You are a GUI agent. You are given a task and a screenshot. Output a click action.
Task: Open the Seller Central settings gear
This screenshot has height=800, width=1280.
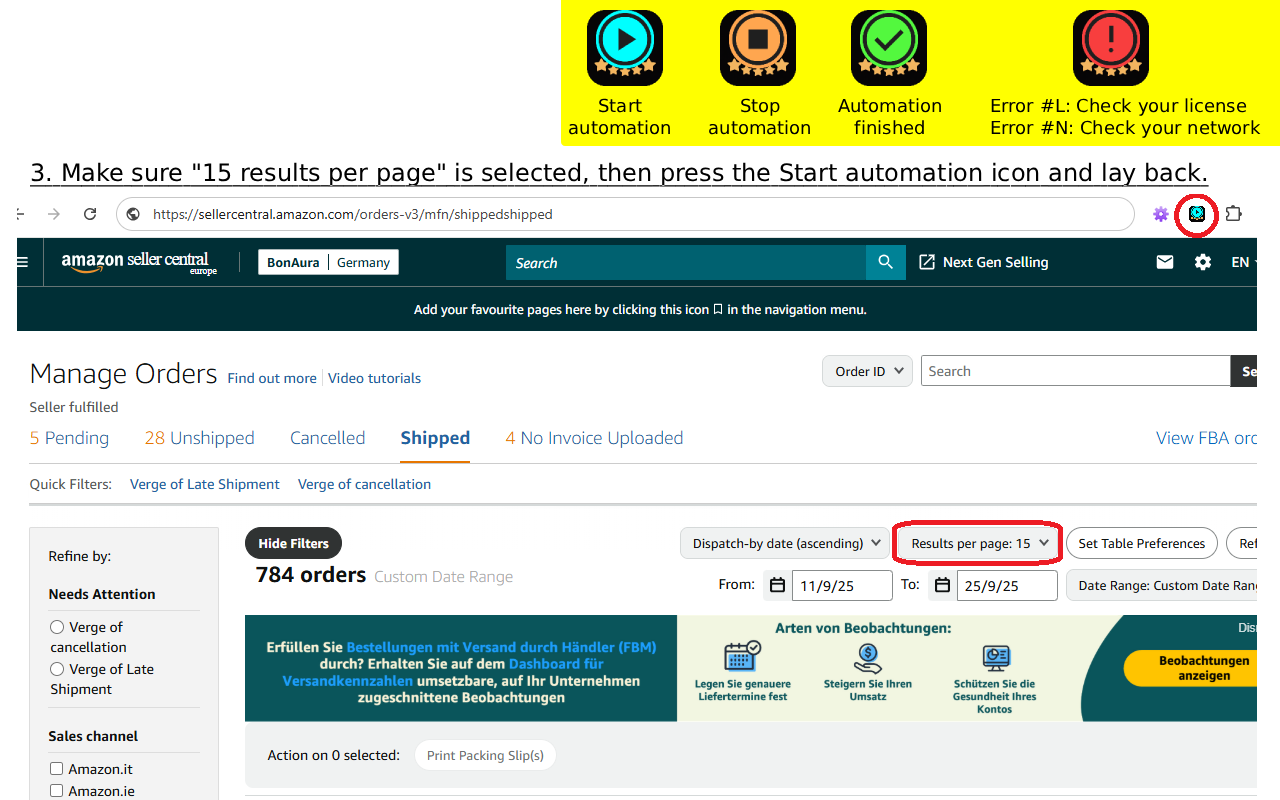click(1203, 262)
